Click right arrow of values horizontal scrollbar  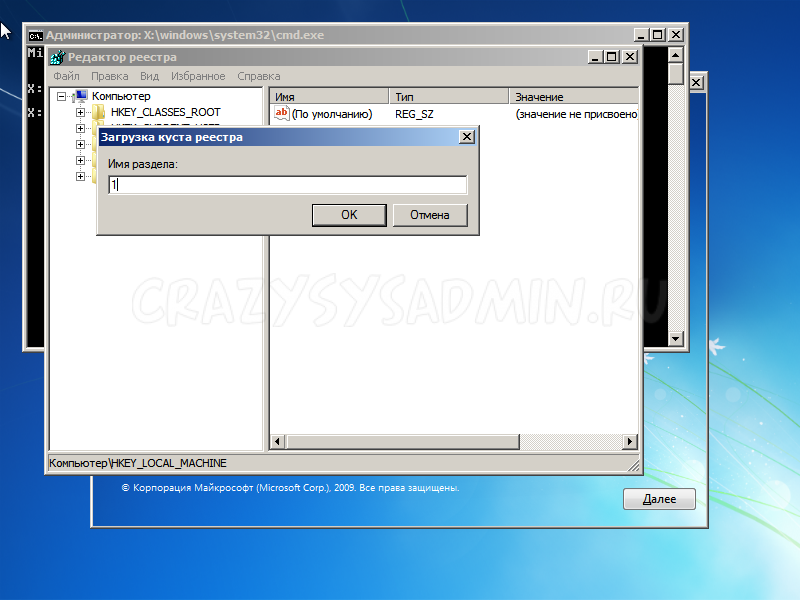click(x=630, y=442)
